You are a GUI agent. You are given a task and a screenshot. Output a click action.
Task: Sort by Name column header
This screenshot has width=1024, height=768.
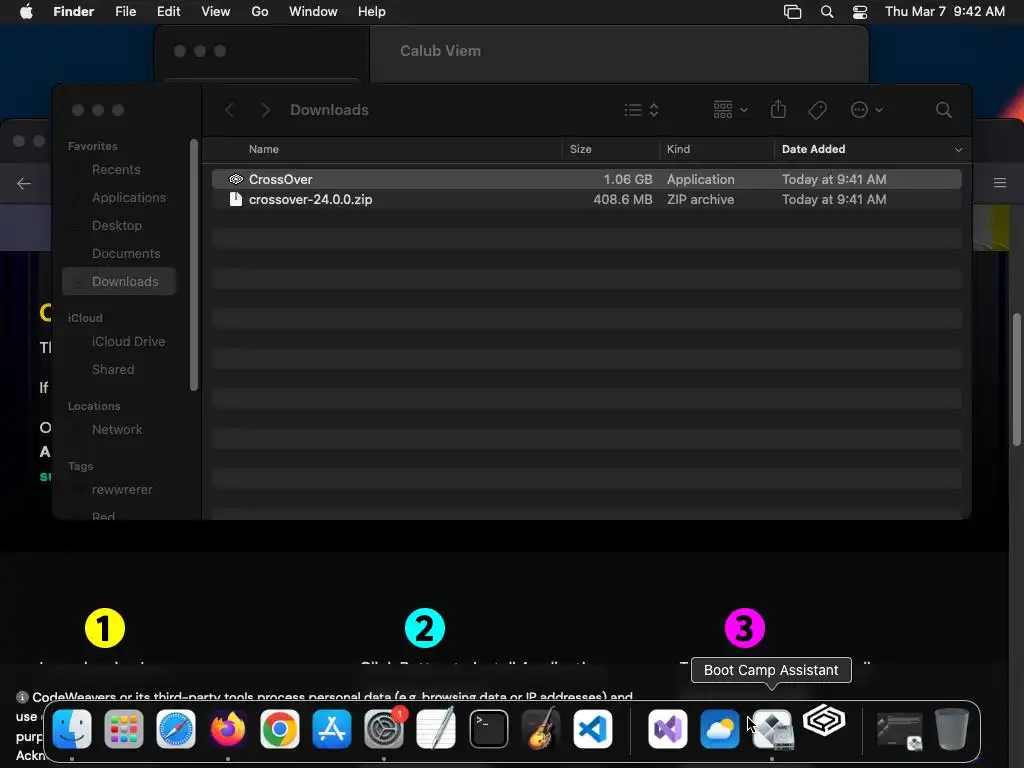coord(263,149)
